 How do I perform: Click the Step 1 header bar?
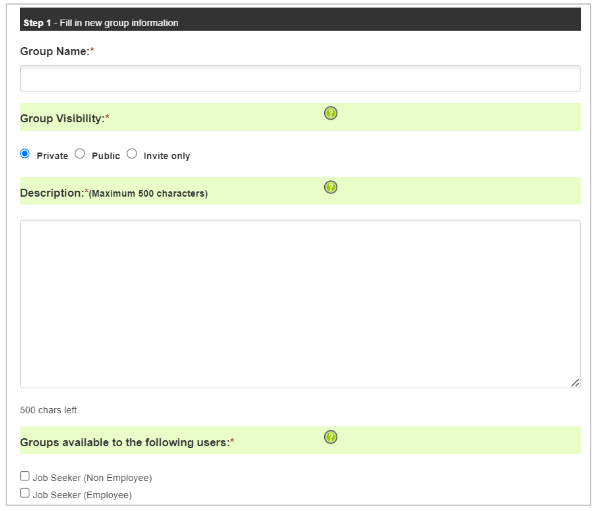[300, 19]
